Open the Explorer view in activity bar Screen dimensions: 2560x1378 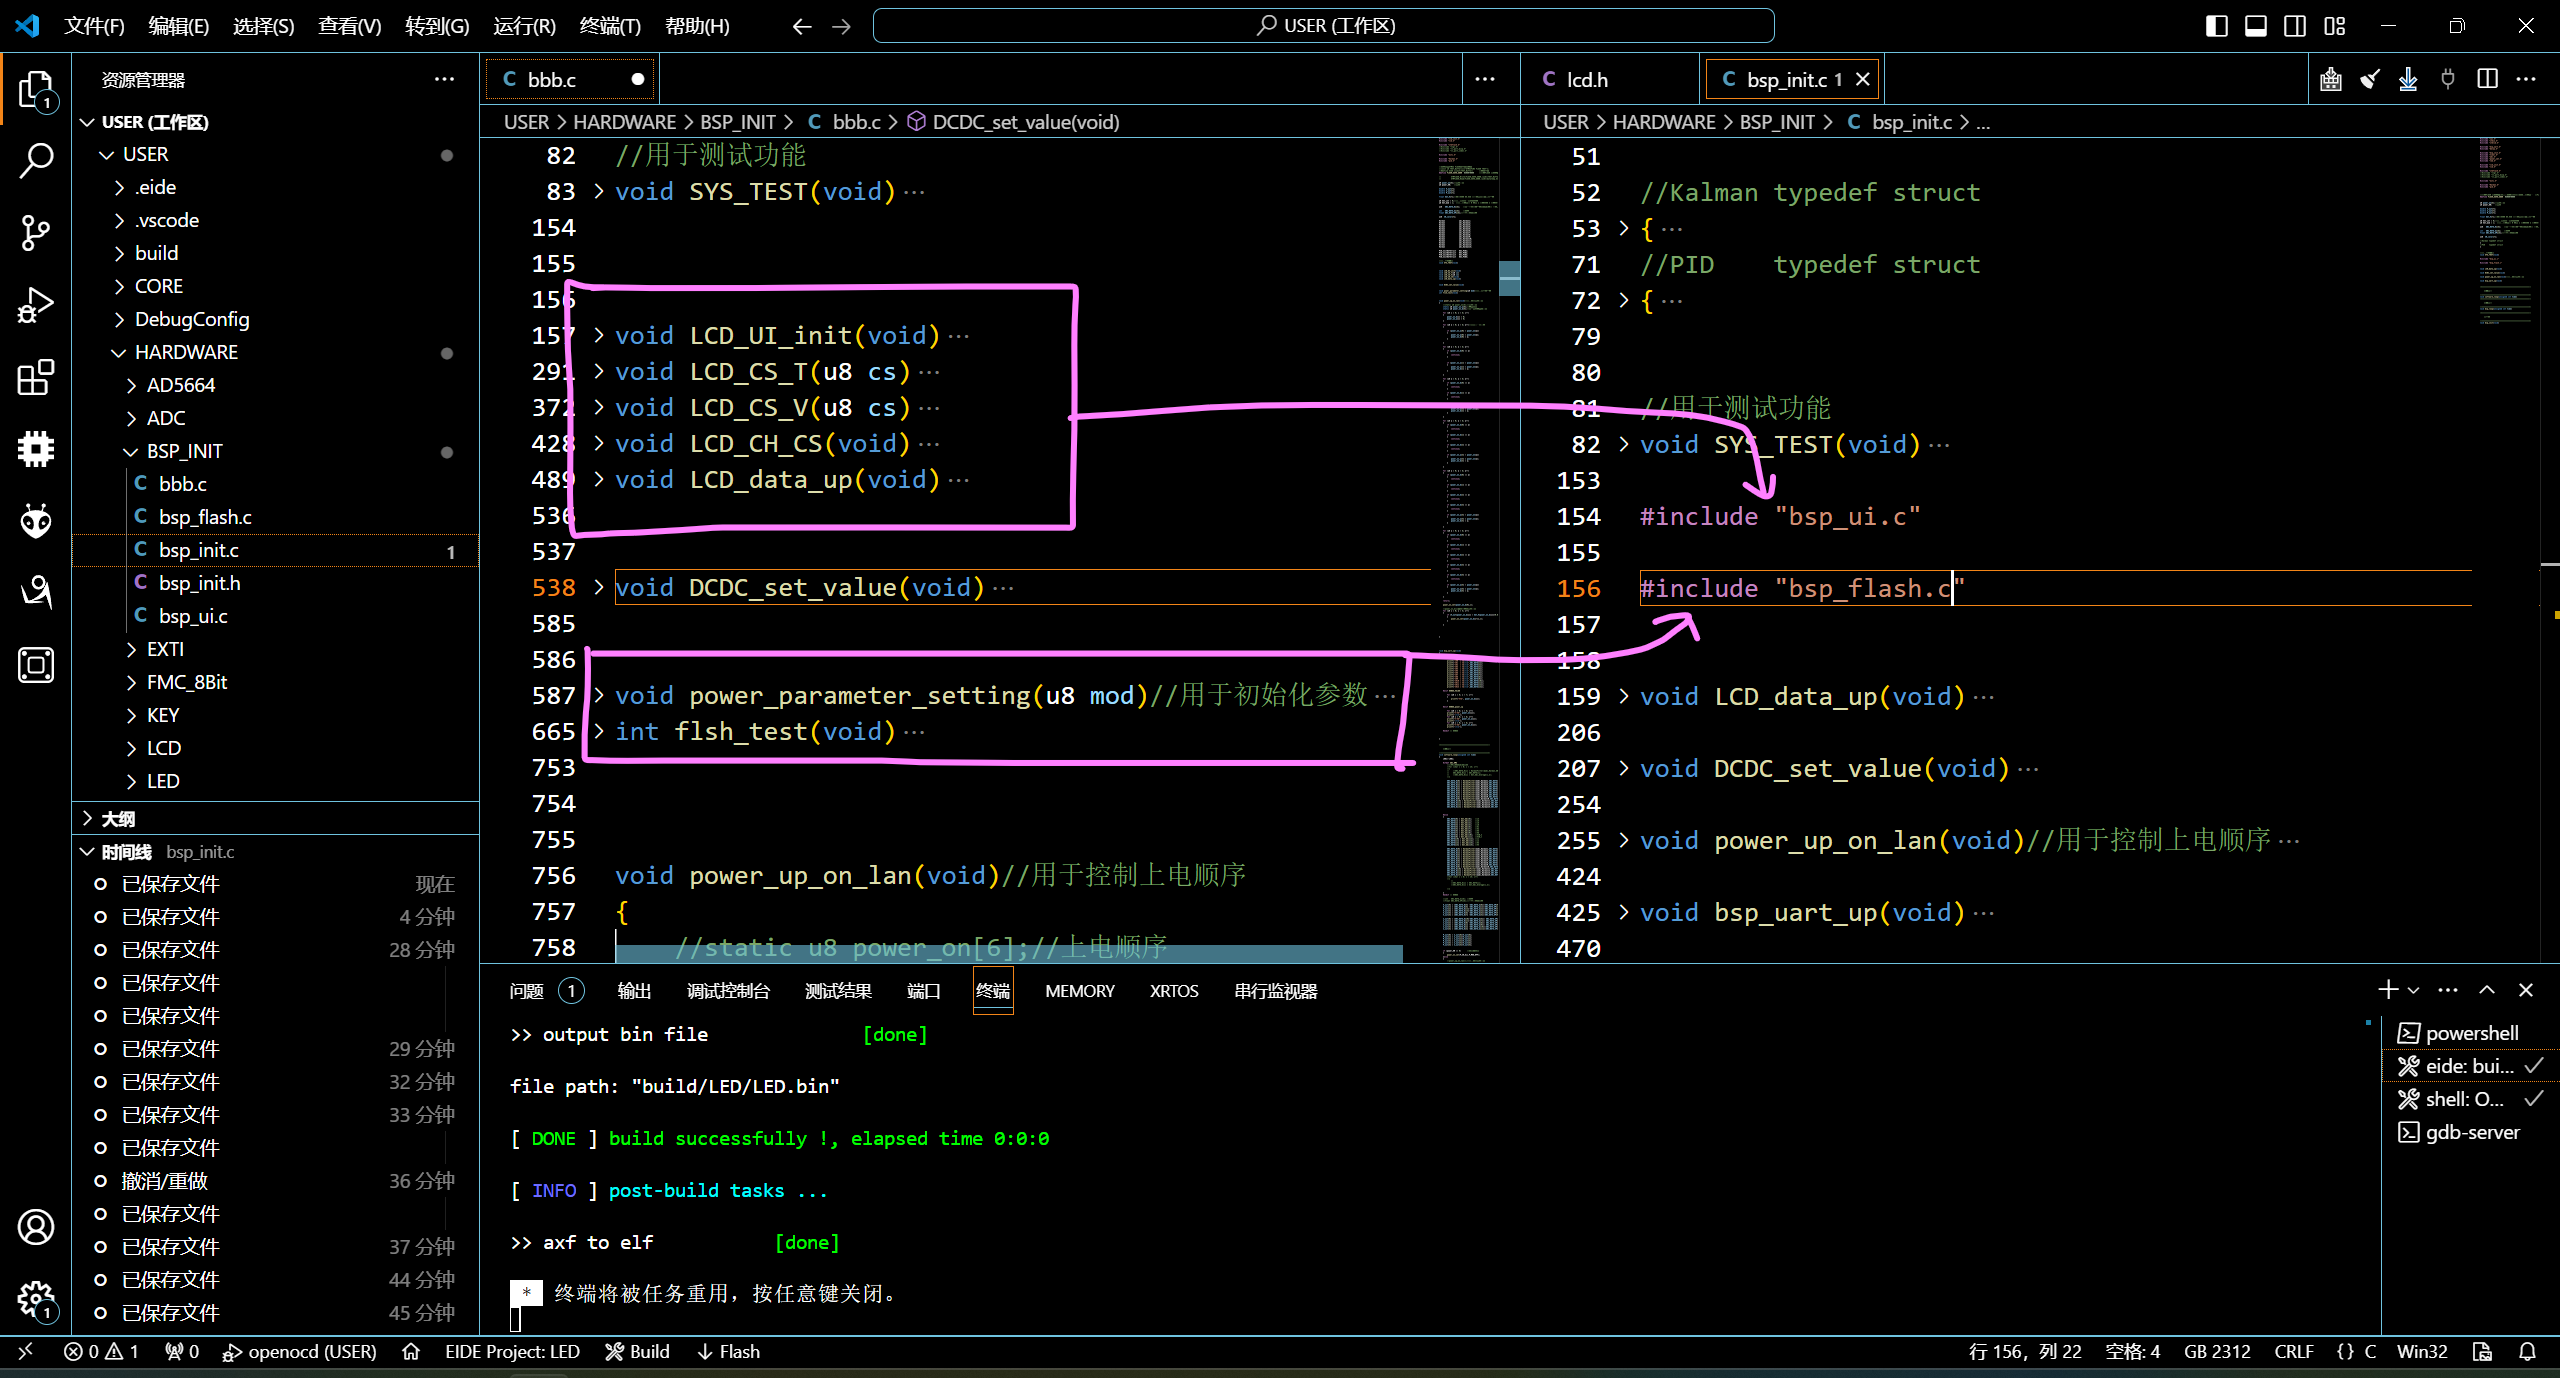[36, 90]
